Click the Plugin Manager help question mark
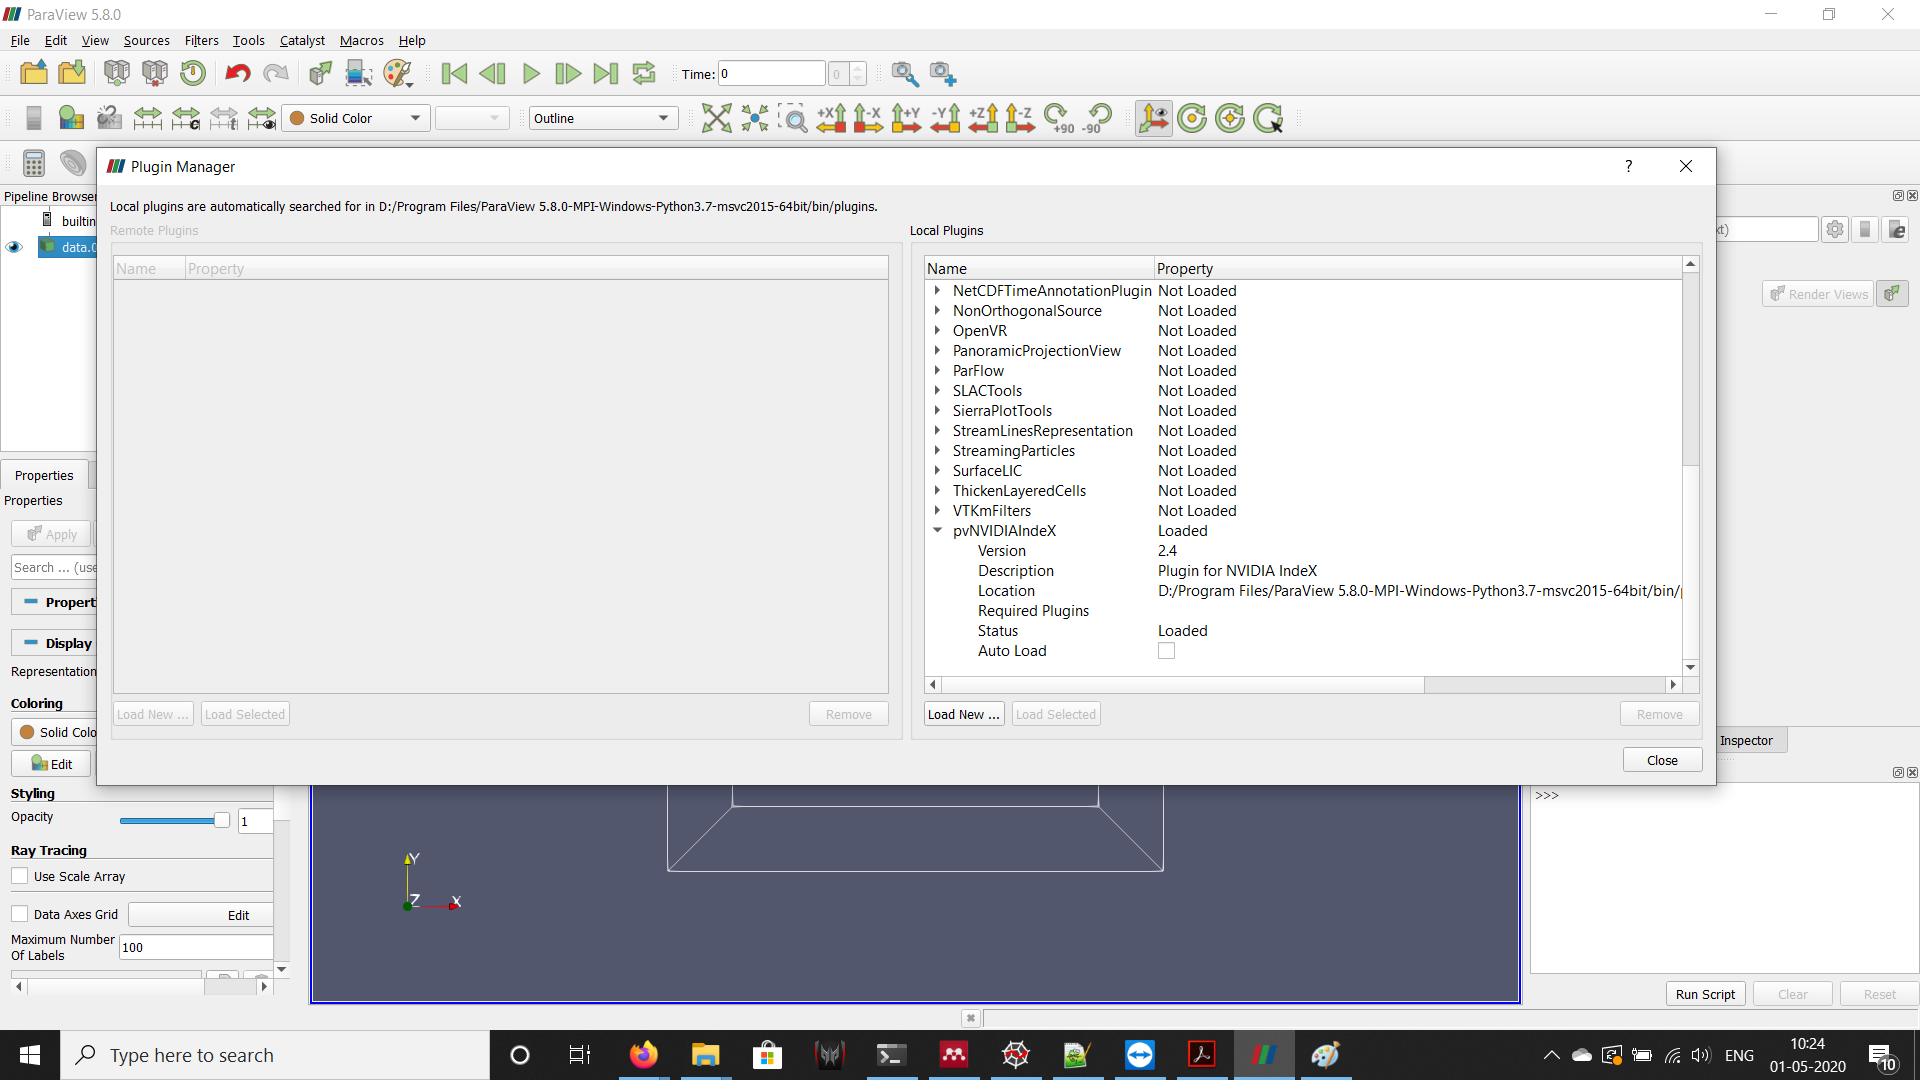The height and width of the screenshot is (1080, 1920). click(1628, 166)
